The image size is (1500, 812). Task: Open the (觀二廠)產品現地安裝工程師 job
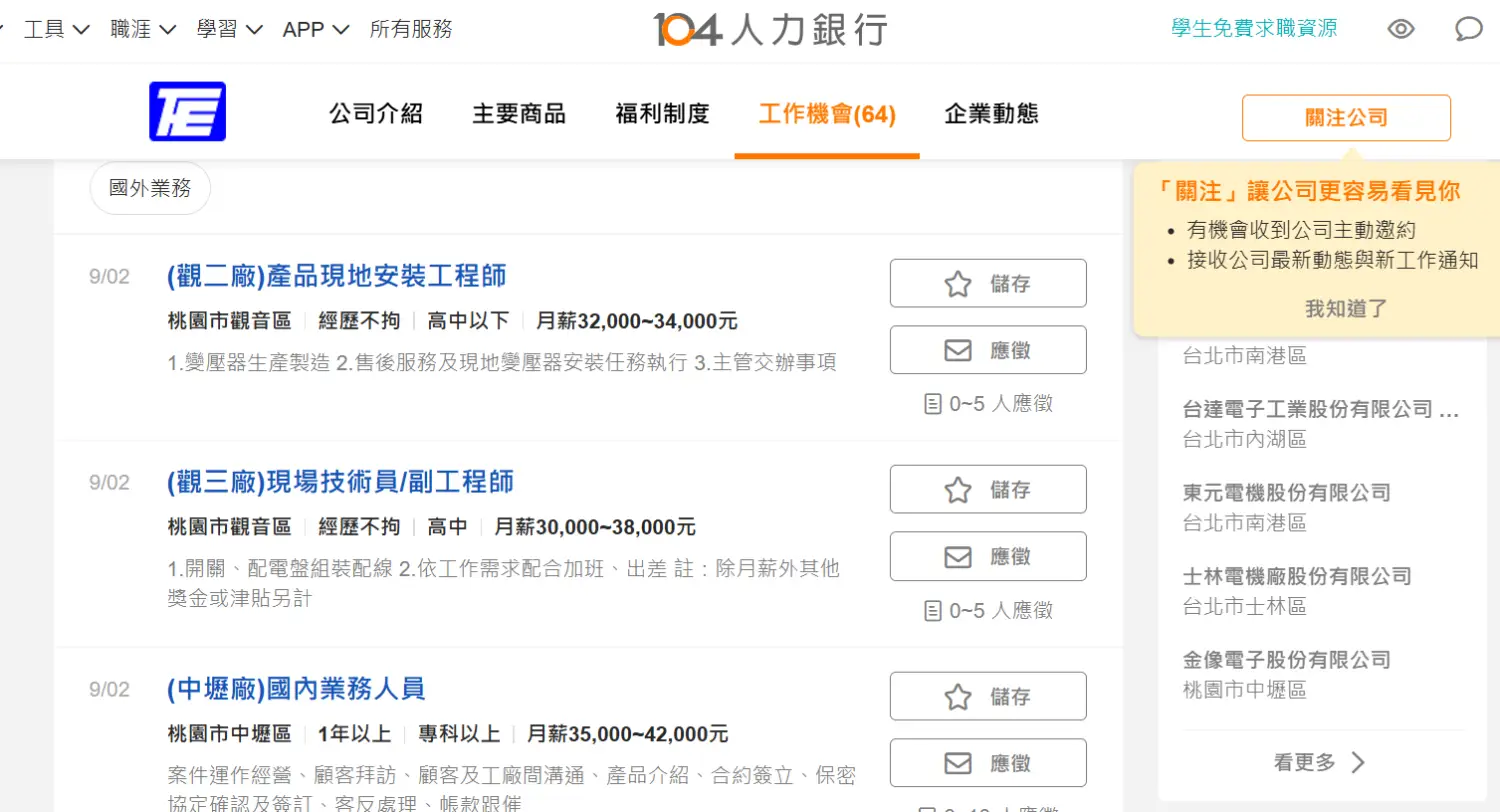(x=337, y=276)
